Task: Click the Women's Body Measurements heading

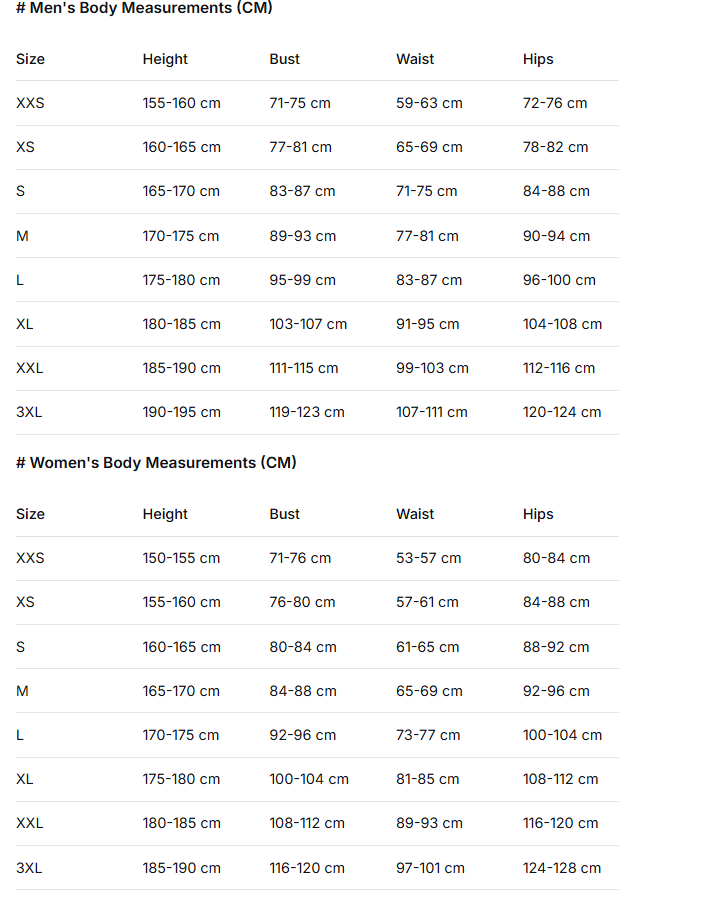Action: point(156,463)
